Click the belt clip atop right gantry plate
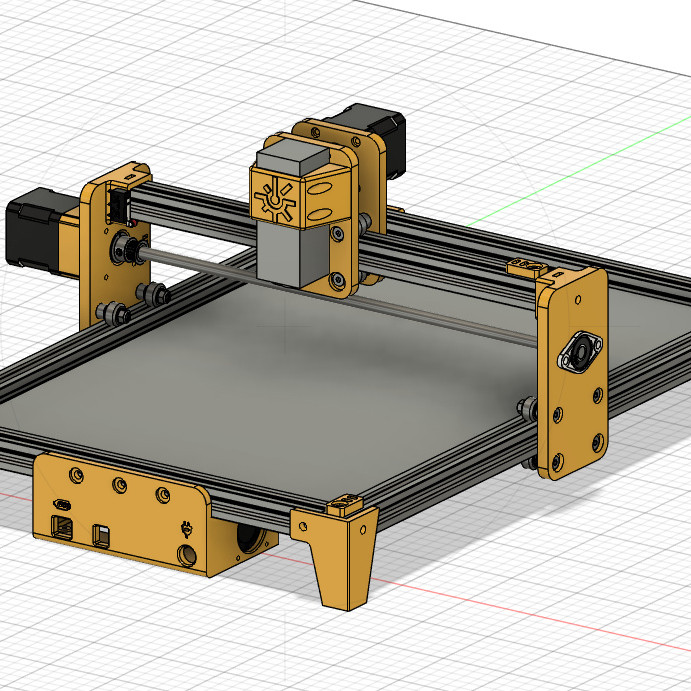The image size is (691, 691). click(530, 267)
